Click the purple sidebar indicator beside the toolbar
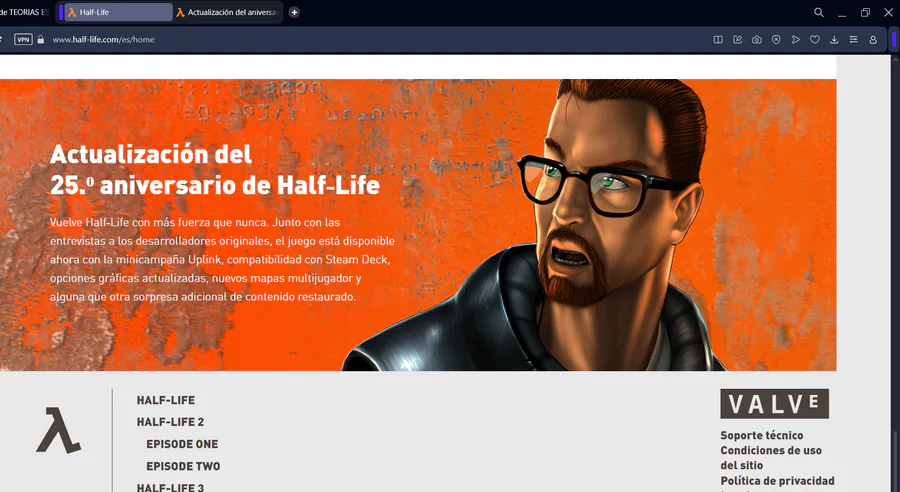The image size is (900, 492). 894,40
